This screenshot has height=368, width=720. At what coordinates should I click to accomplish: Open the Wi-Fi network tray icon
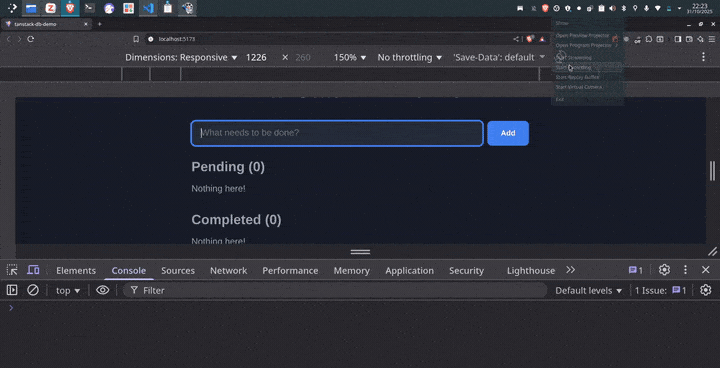tap(658, 8)
